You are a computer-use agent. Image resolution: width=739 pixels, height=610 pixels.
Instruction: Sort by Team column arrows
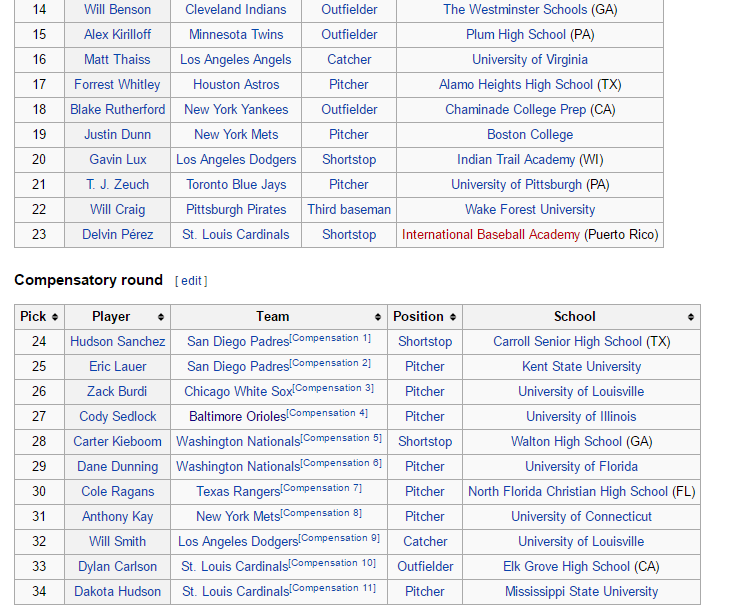(378, 317)
